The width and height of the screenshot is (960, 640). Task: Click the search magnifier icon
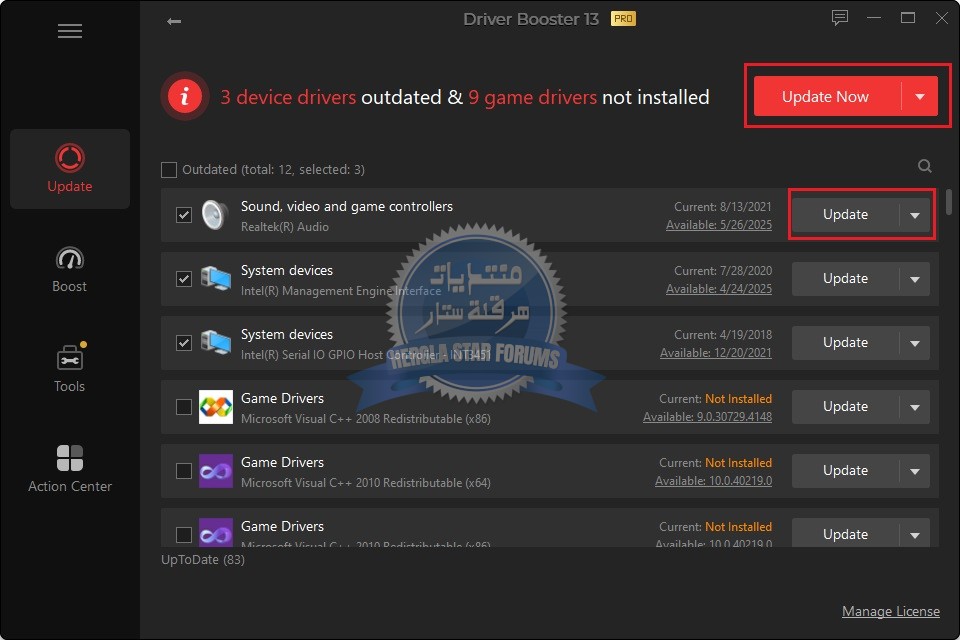click(x=925, y=167)
